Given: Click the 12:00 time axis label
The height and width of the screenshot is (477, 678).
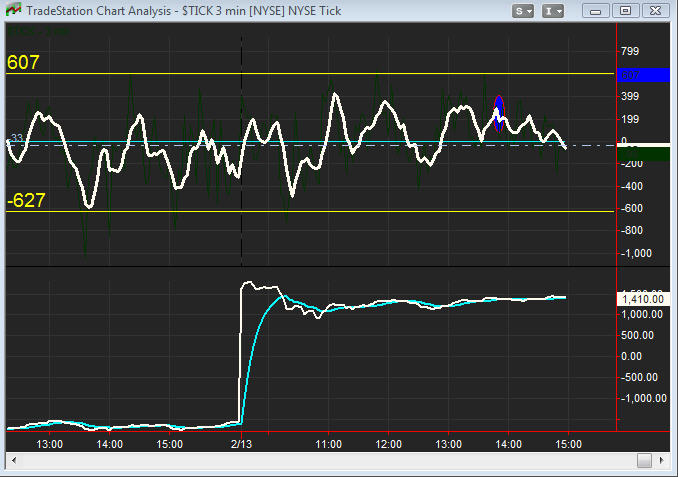Looking at the screenshot, I should pyautogui.click(x=388, y=444).
